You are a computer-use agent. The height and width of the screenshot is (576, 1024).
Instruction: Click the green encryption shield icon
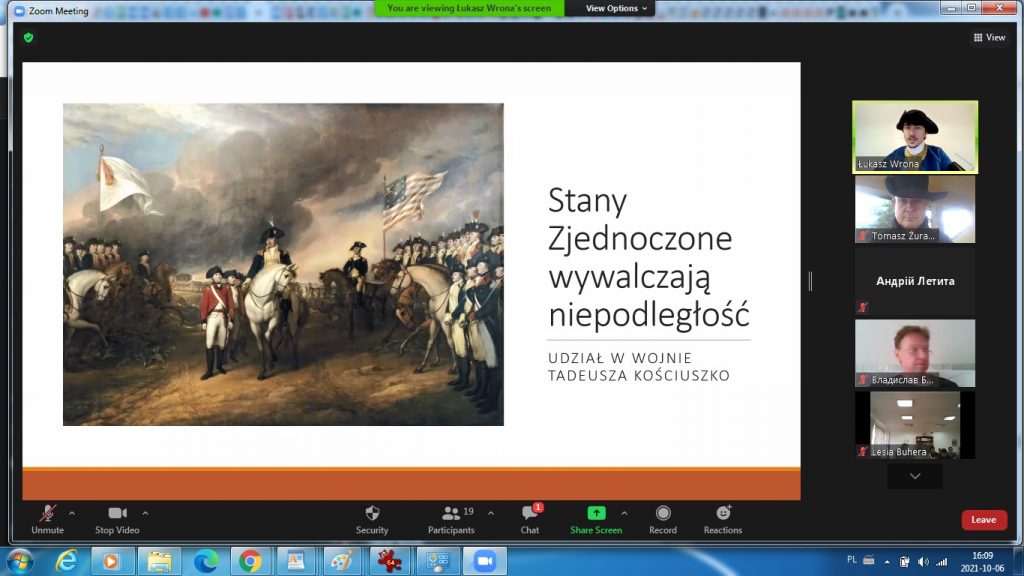tap(29, 37)
